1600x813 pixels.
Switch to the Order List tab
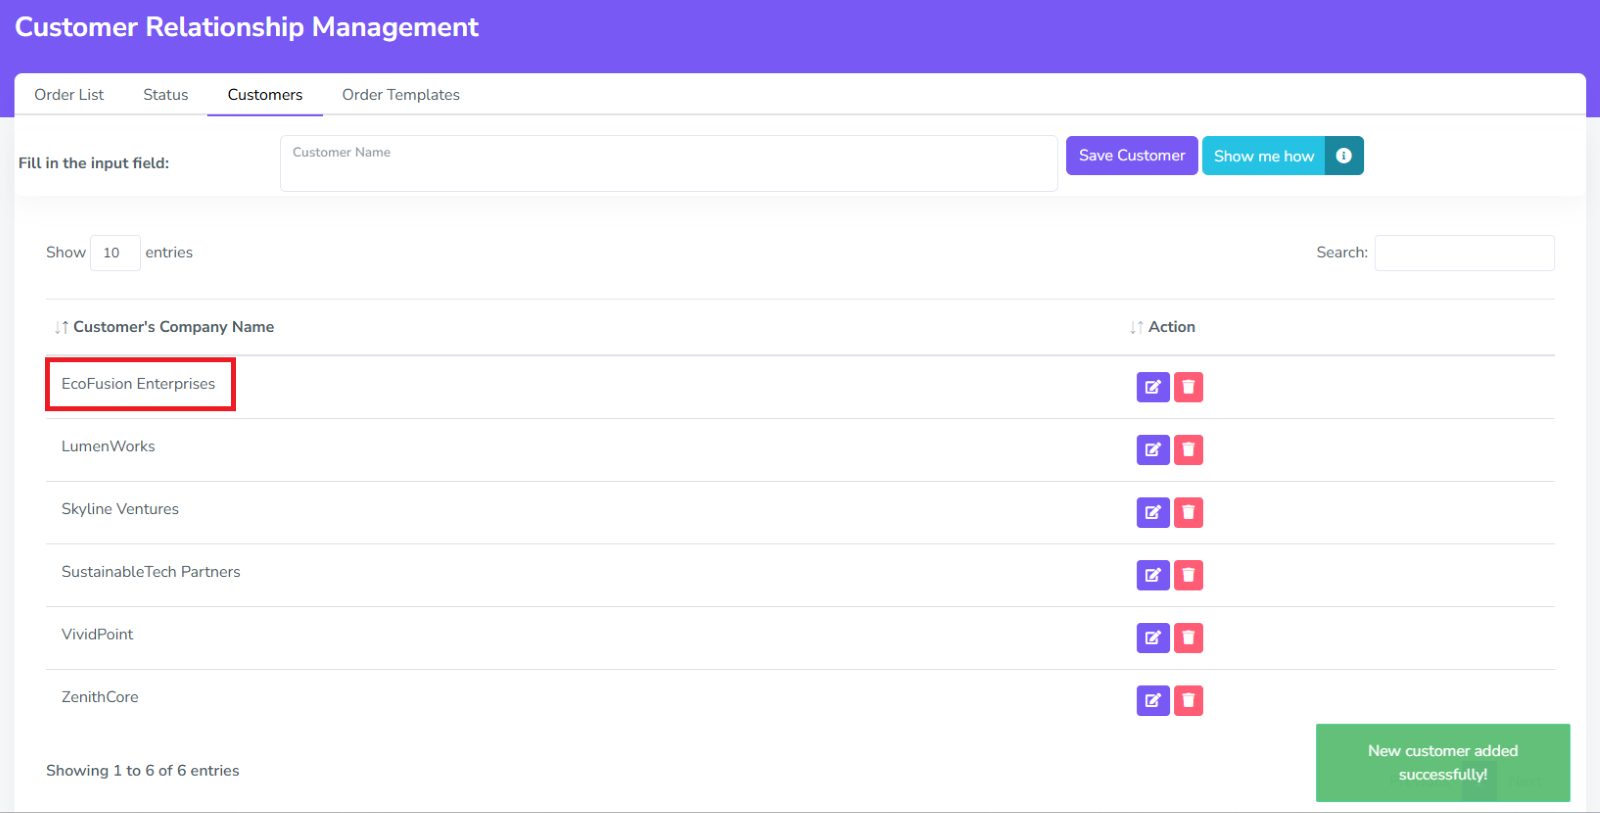(x=69, y=95)
